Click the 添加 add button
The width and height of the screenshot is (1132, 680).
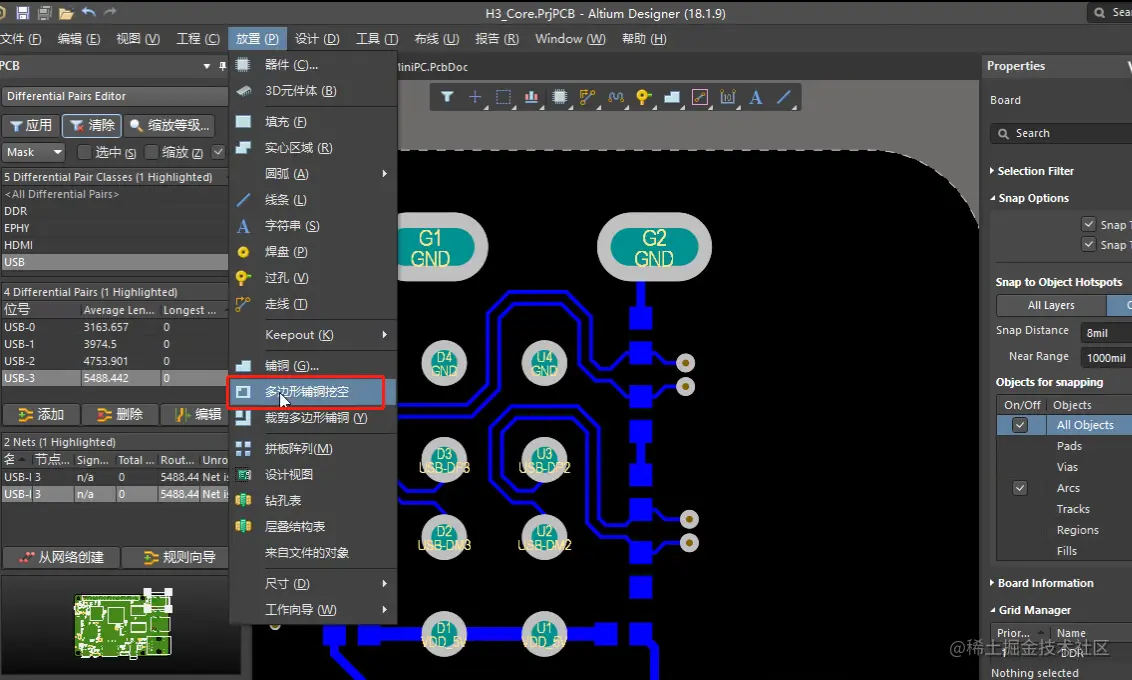click(40, 414)
